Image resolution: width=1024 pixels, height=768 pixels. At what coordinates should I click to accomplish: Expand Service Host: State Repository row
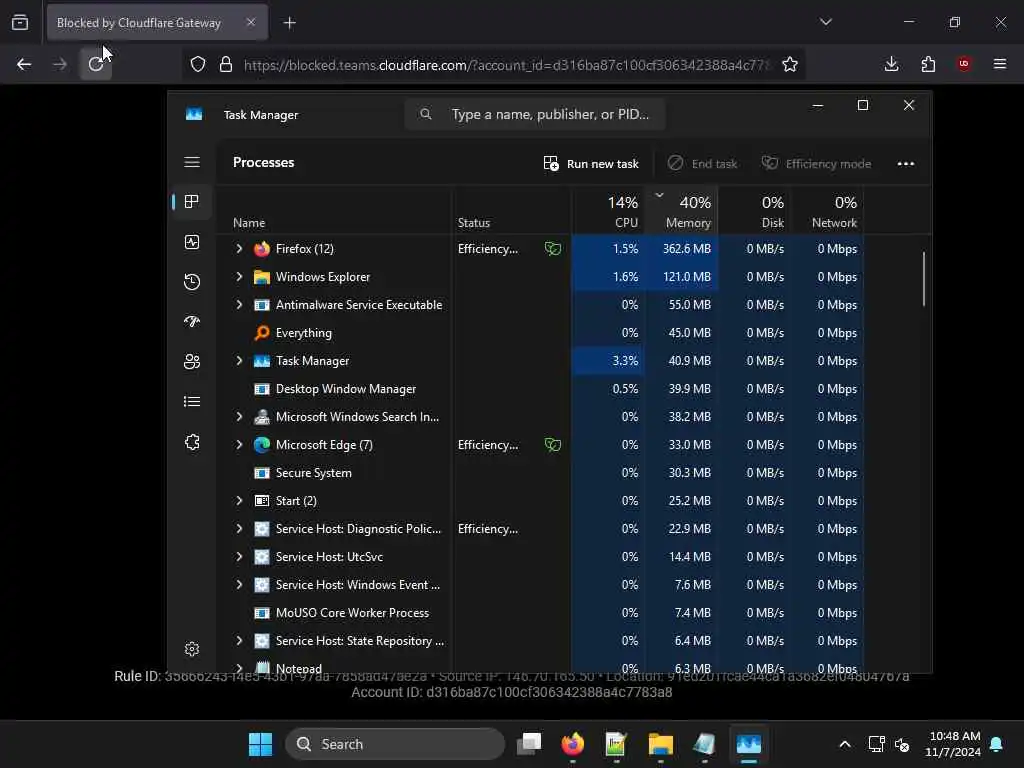[239, 641]
